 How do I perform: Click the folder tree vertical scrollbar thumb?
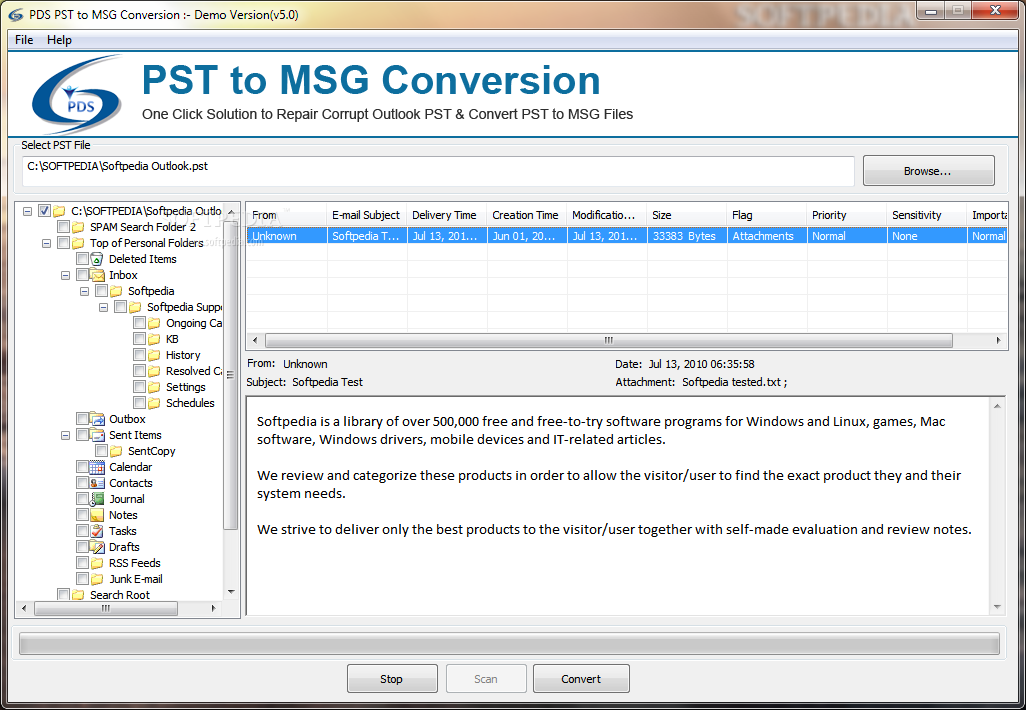(230, 374)
